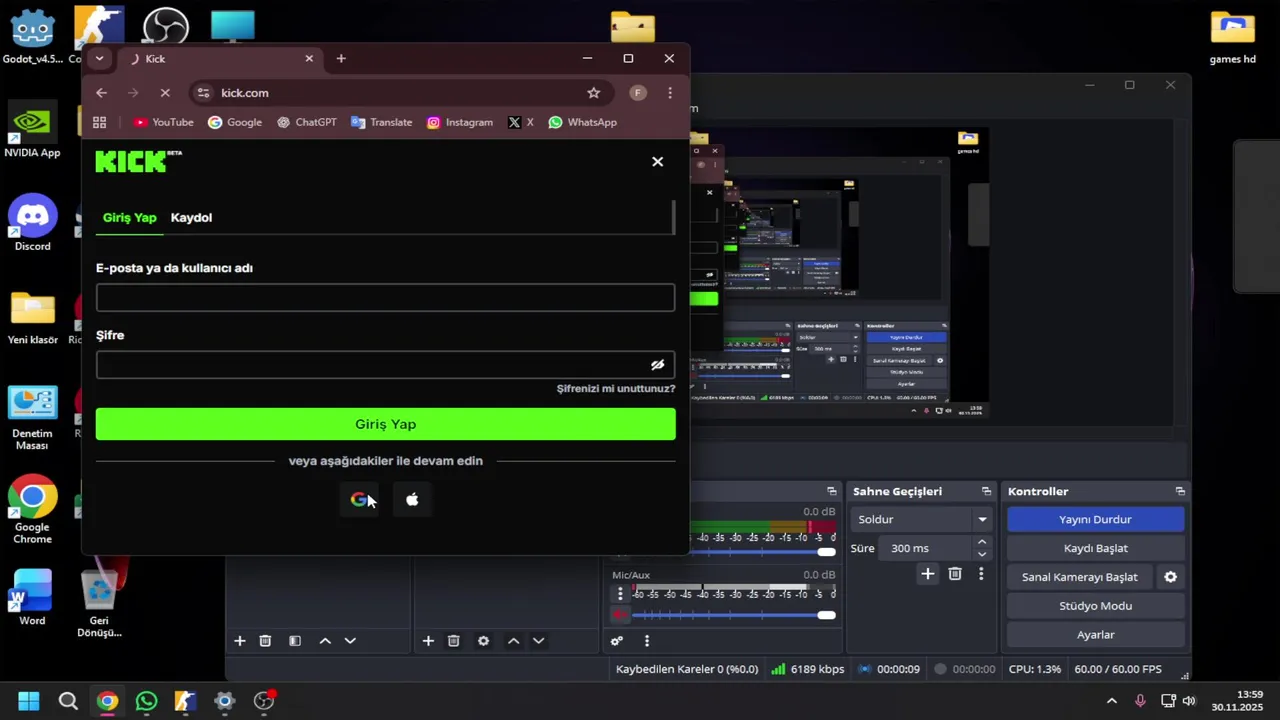
Task: Bookmark kick.com with the star icon
Action: click(593, 93)
